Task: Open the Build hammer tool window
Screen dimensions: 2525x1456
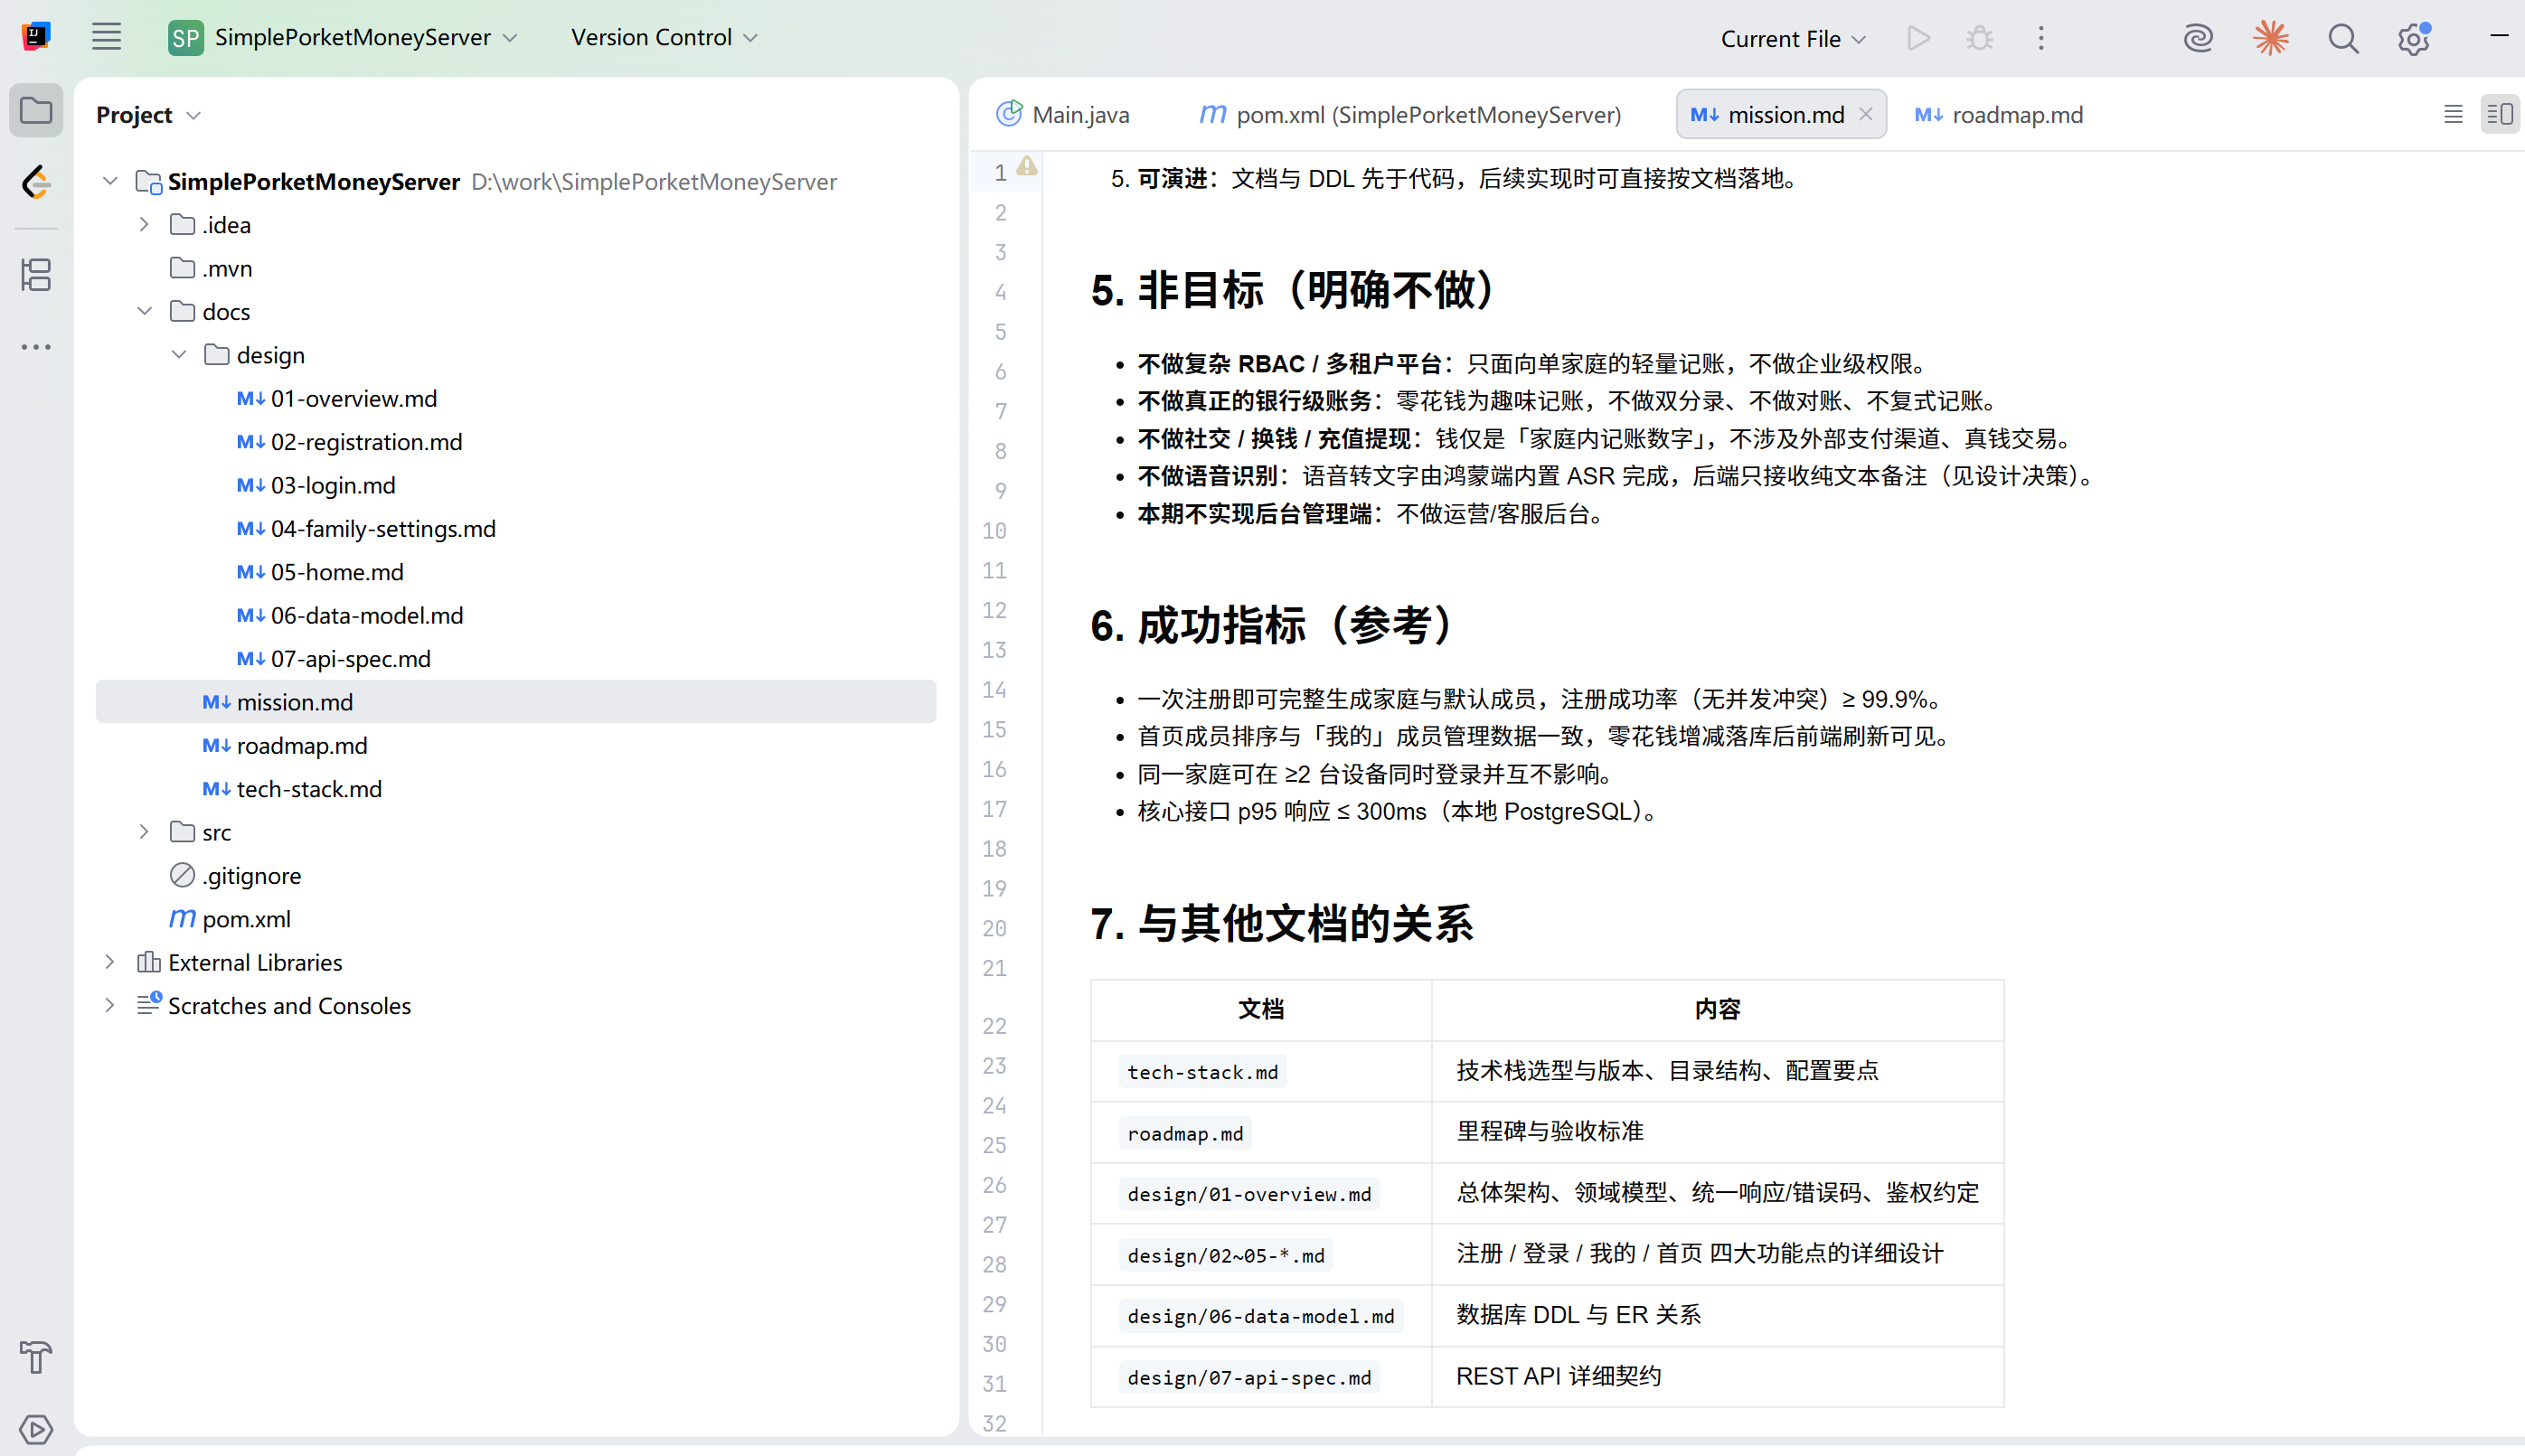Action: click(36, 1357)
